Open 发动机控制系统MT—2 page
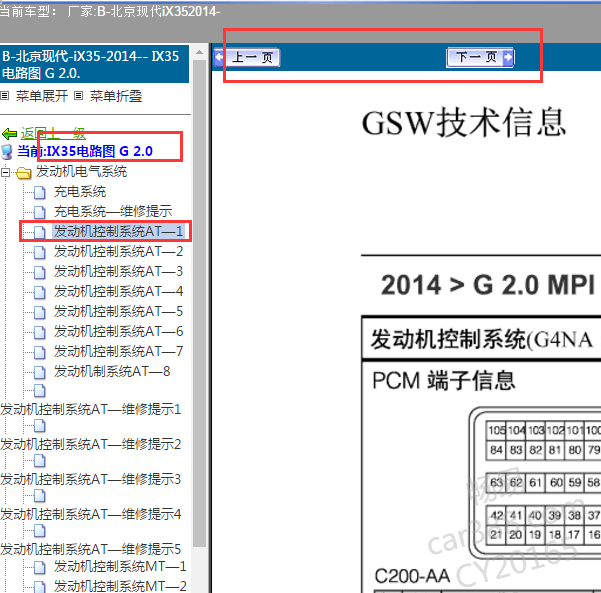The image size is (601, 593). click(120, 586)
